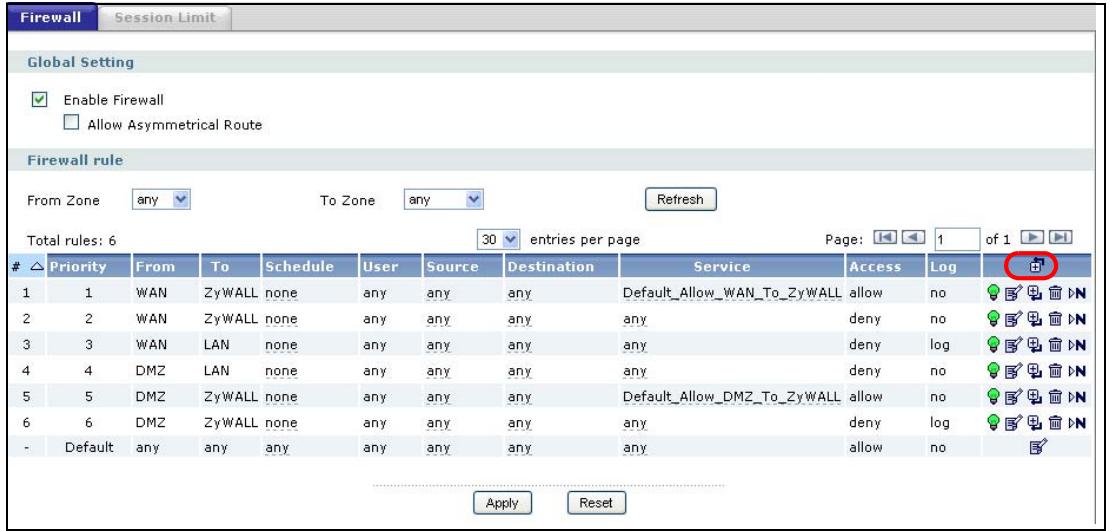Delete rule 4 via trash icon
Viewport: 1109px width, 531px height.
click(1055, 370)
